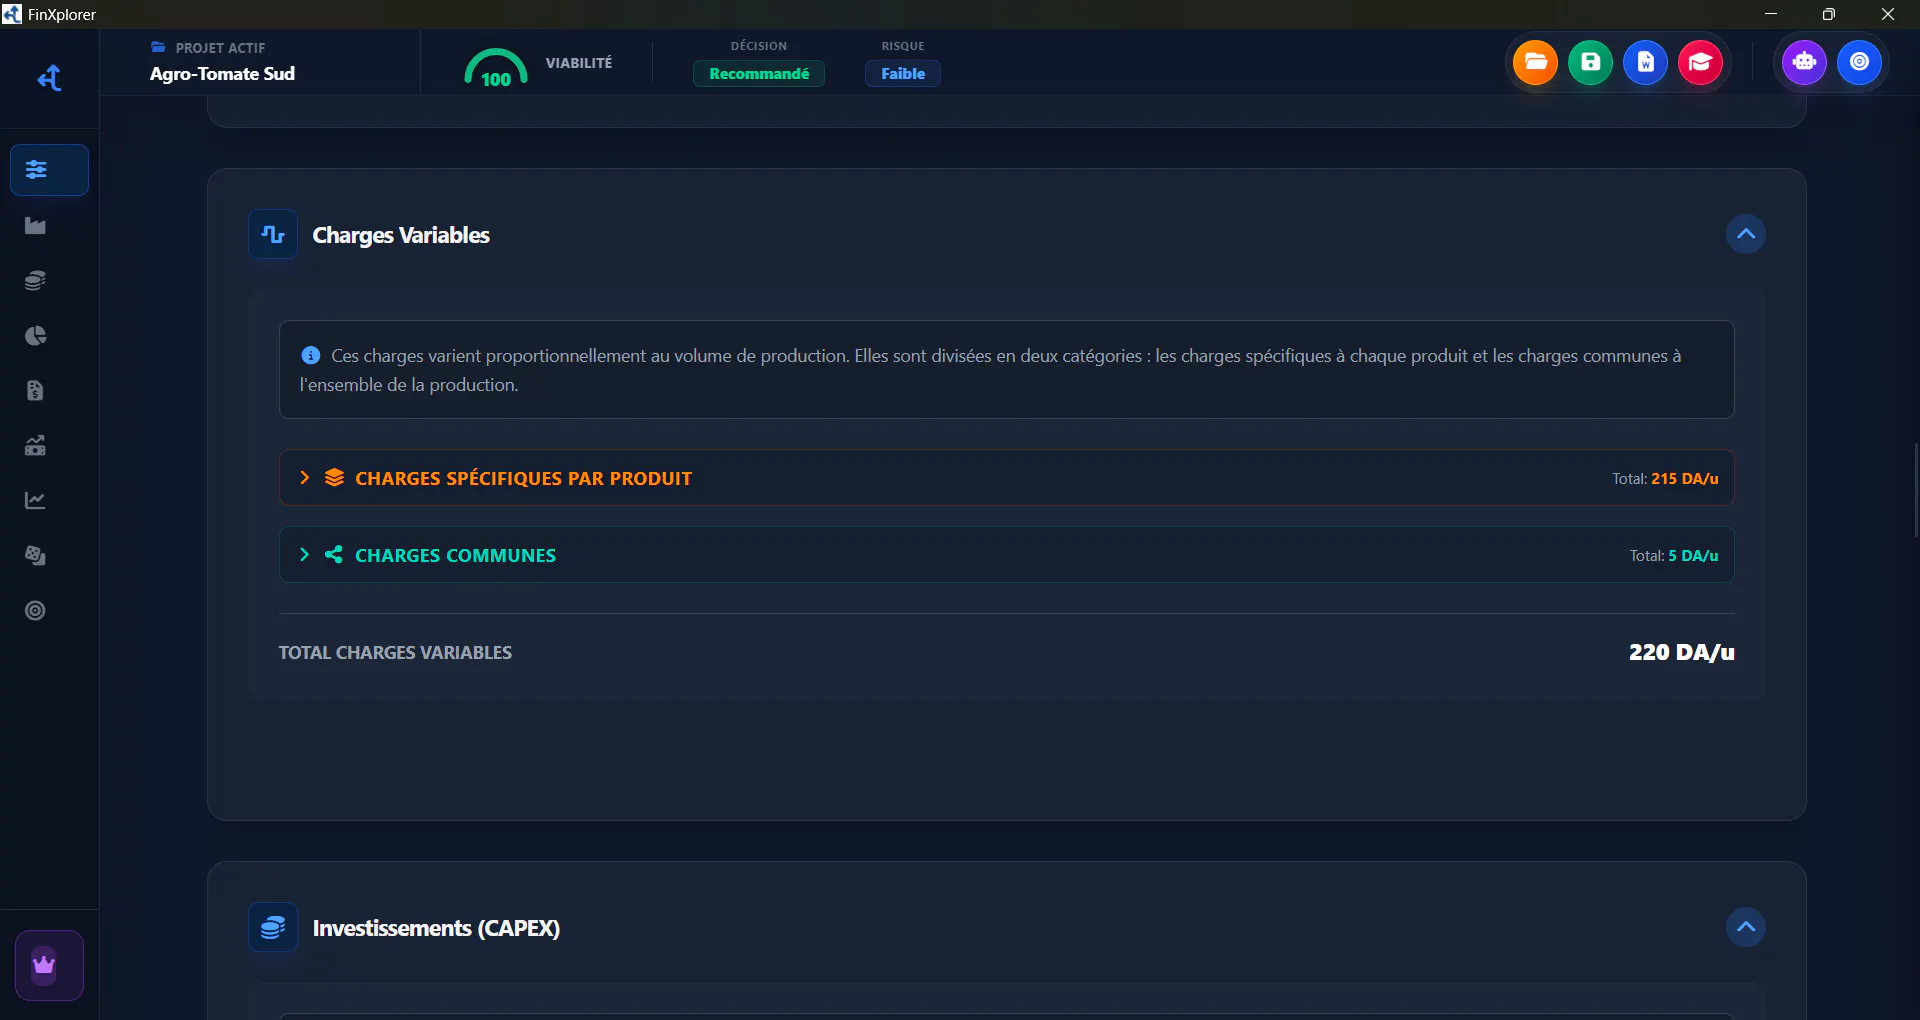Viewport: 1920px width, 1020px height.
Task: Open the pie chart sidebar icon
Action: point(35,336)
